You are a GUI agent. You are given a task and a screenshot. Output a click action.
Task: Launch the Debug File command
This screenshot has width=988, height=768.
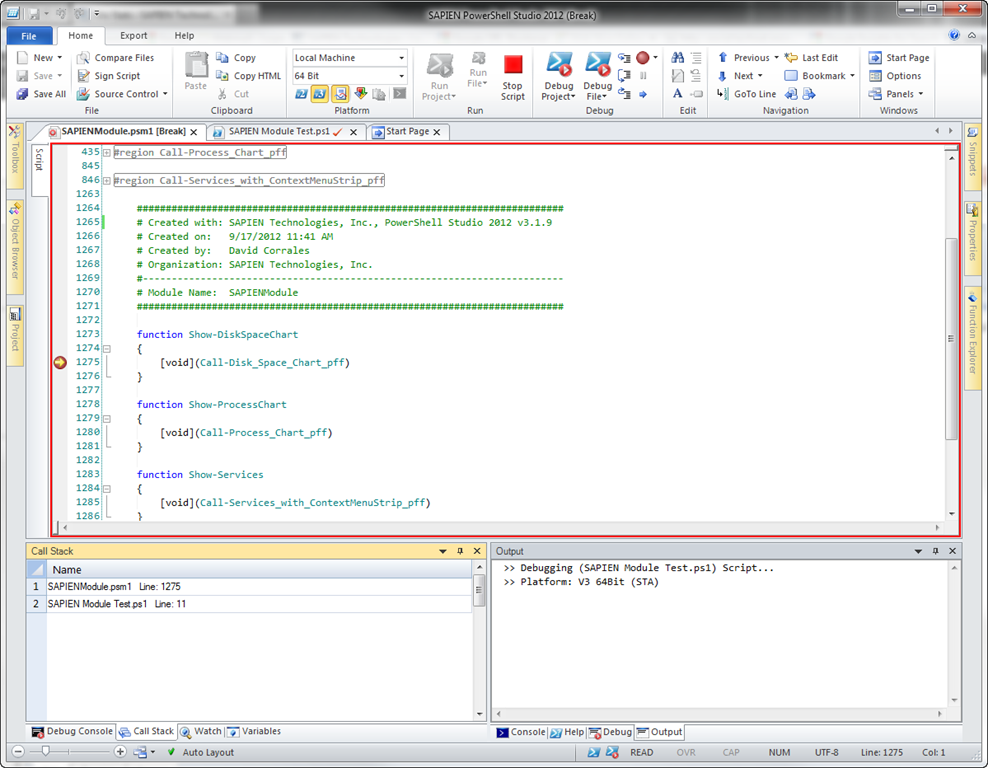[x=597, y=77]
